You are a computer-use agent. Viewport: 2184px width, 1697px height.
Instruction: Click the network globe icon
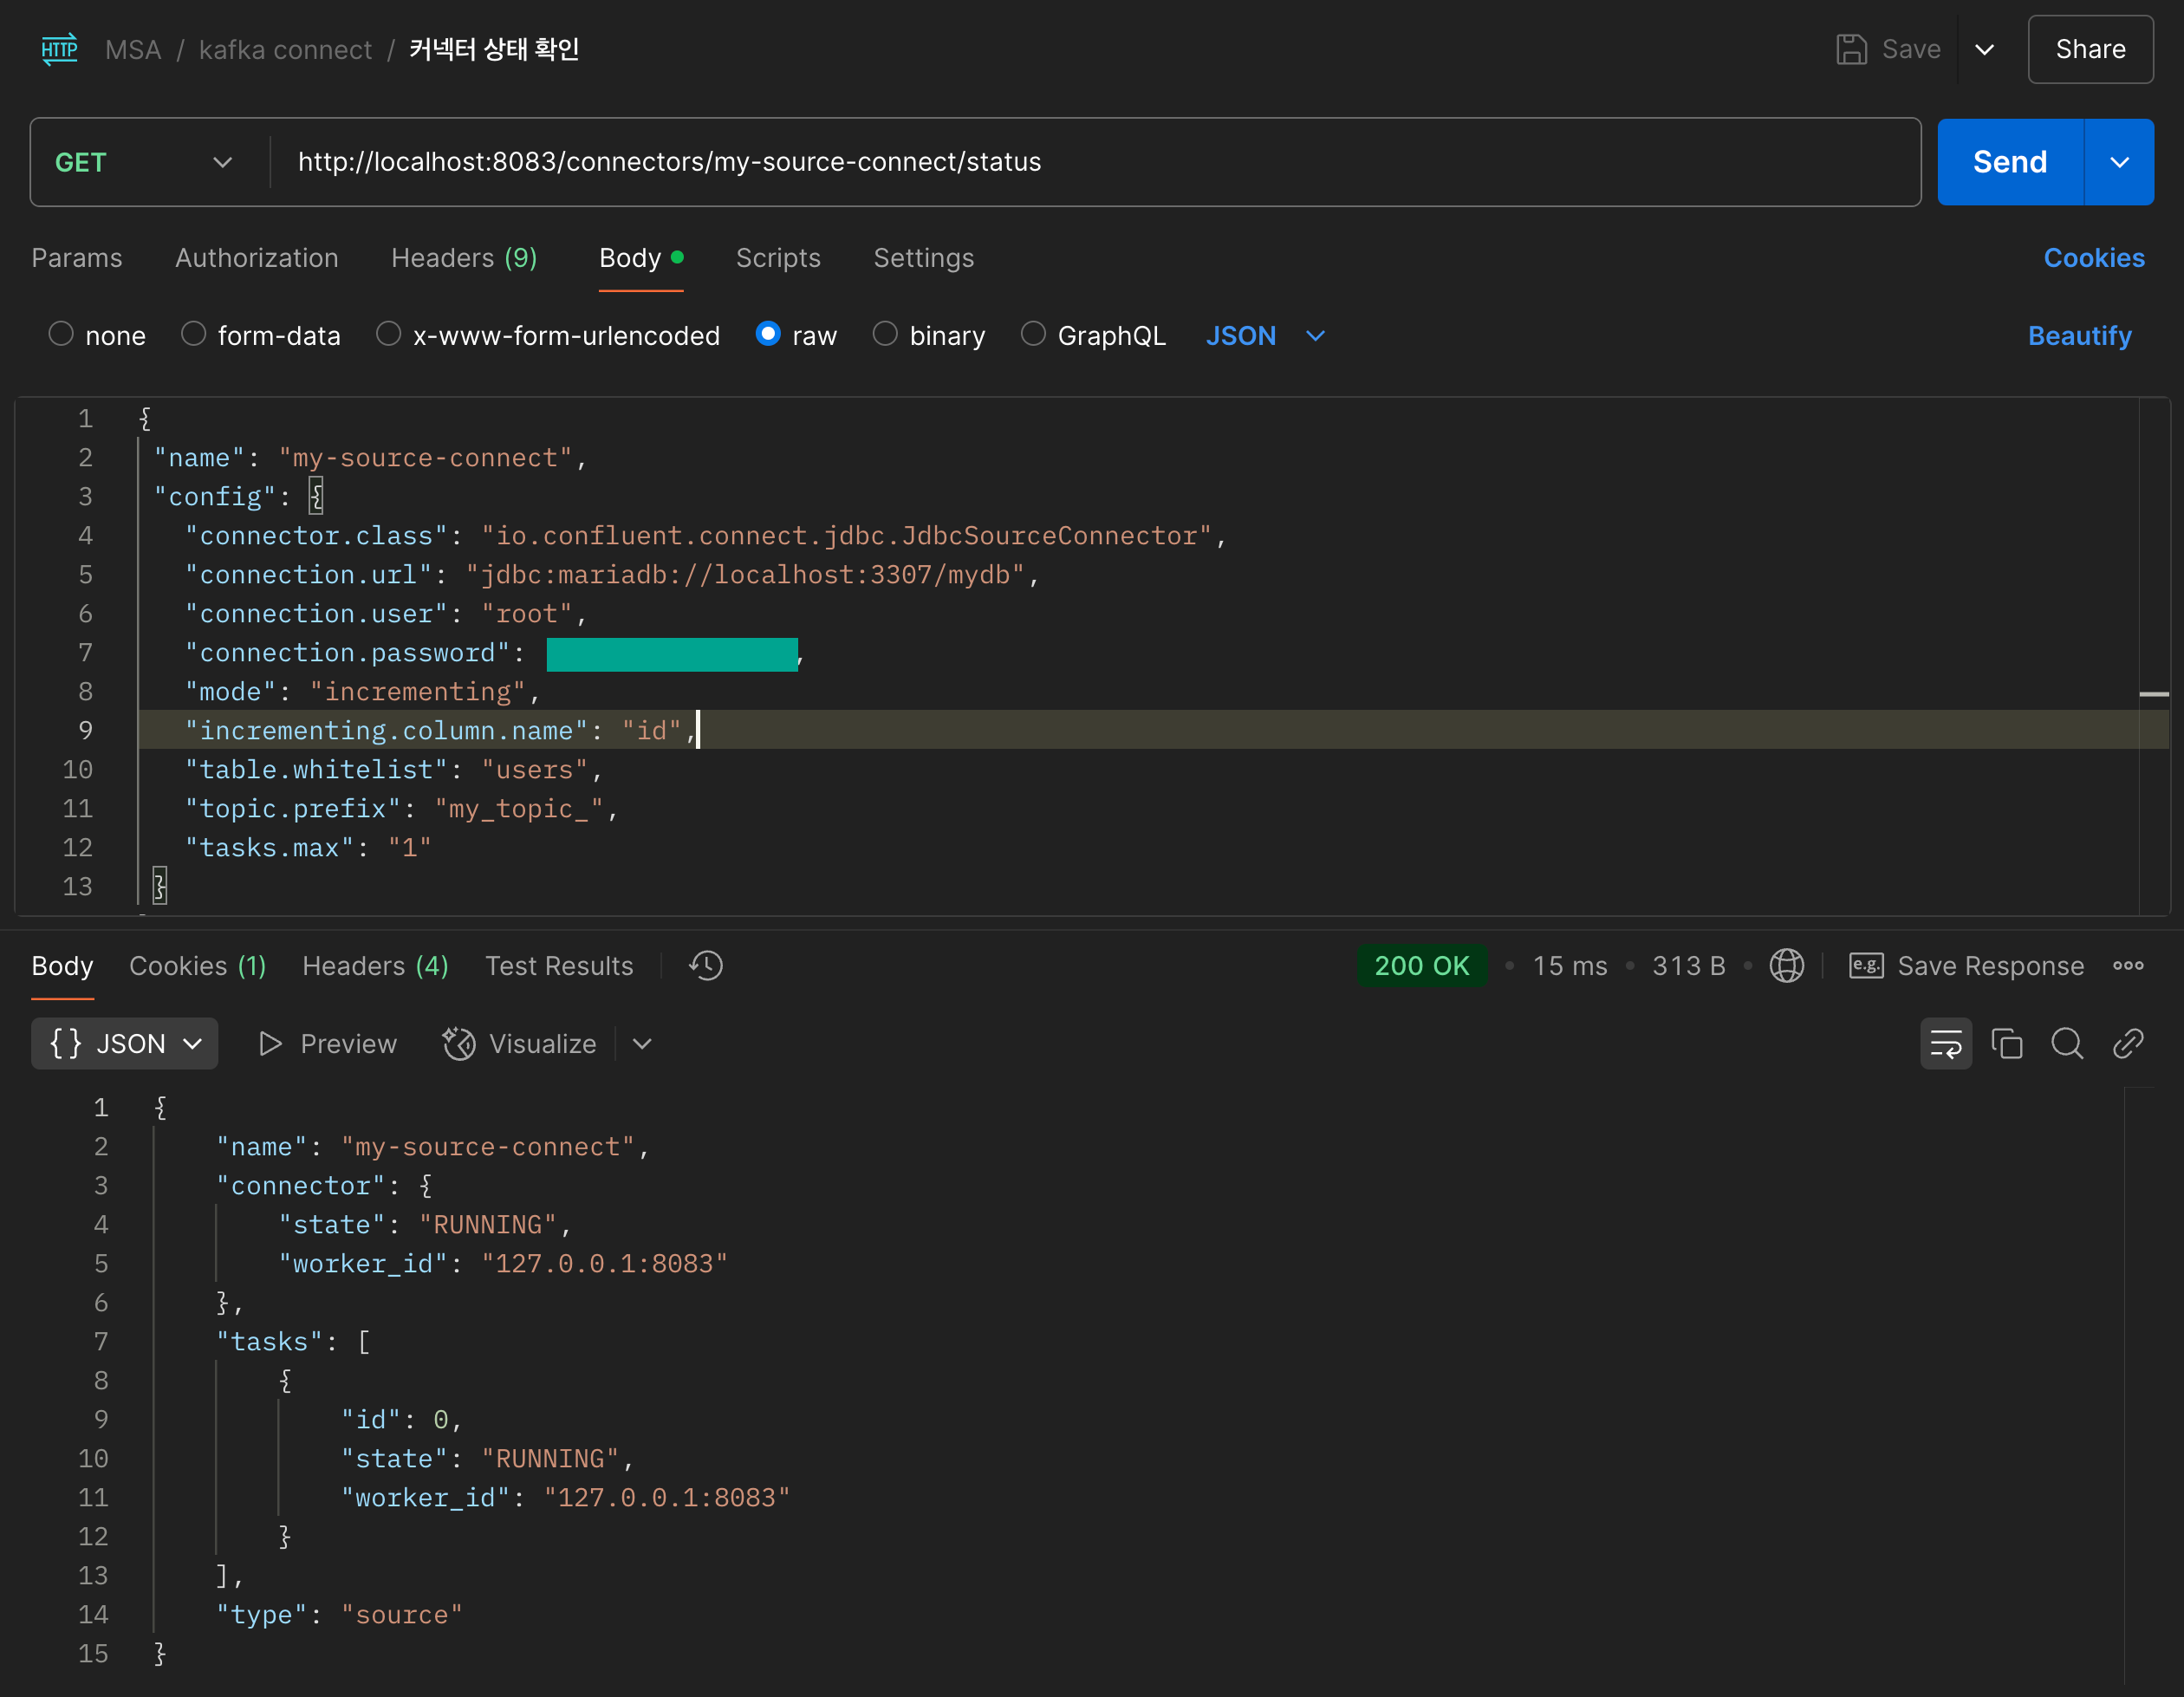(x=1786, y=965)
